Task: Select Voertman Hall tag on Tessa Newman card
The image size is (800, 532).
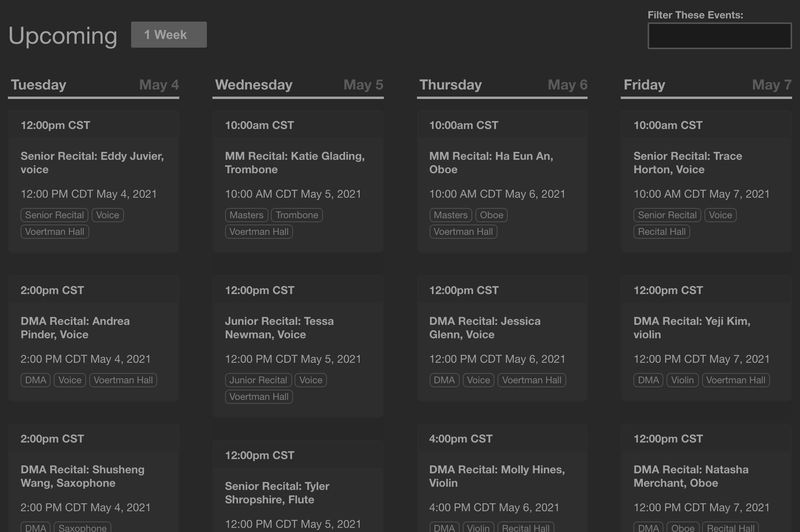Action: click(x=259, y=396)
